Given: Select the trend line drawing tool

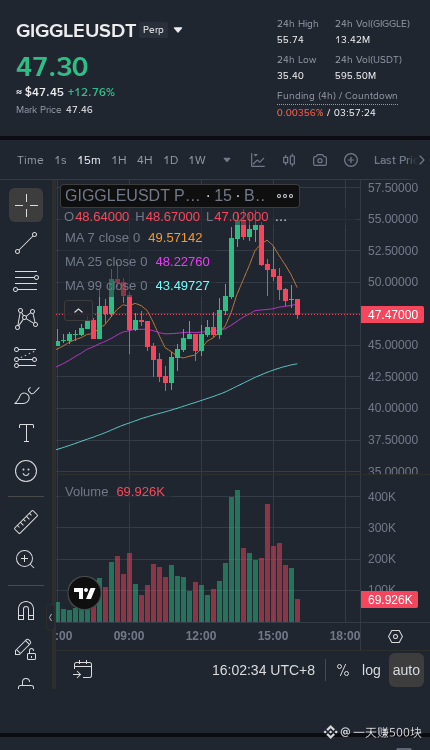Looking at the screenshot, I should coord(26,243).
